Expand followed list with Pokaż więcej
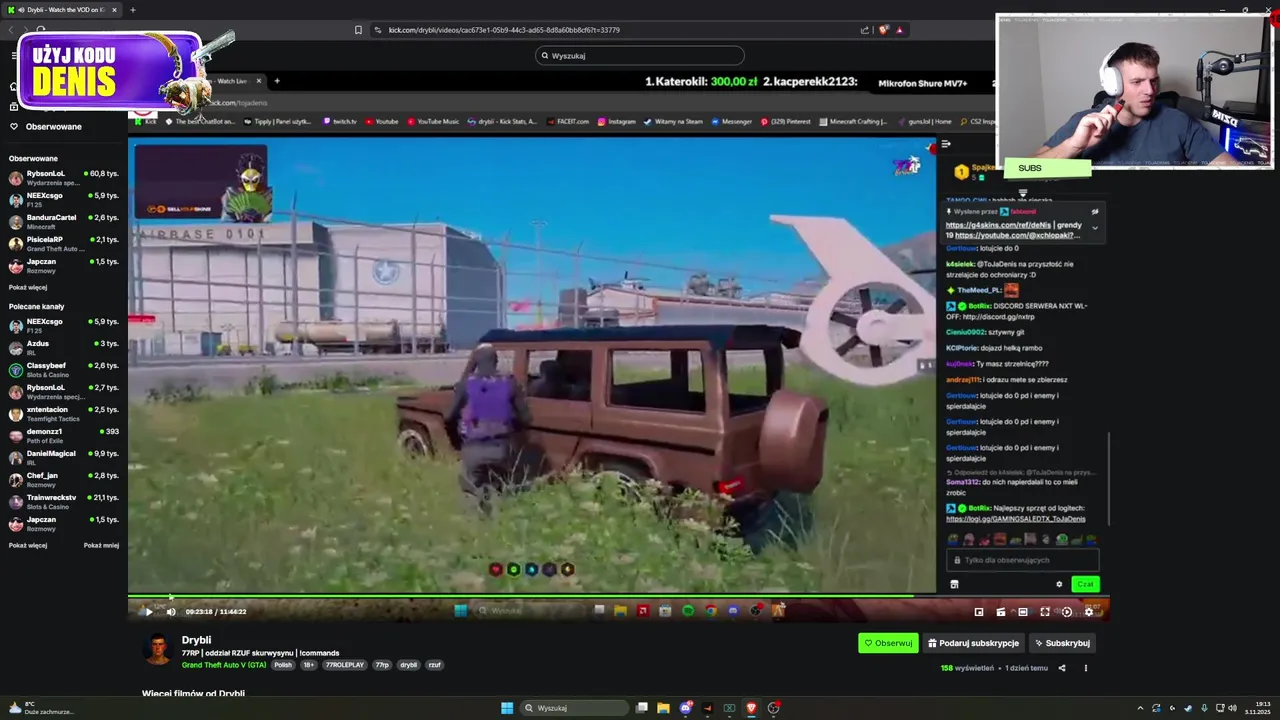Viewport: 1280px width, 720px height. 28,288
